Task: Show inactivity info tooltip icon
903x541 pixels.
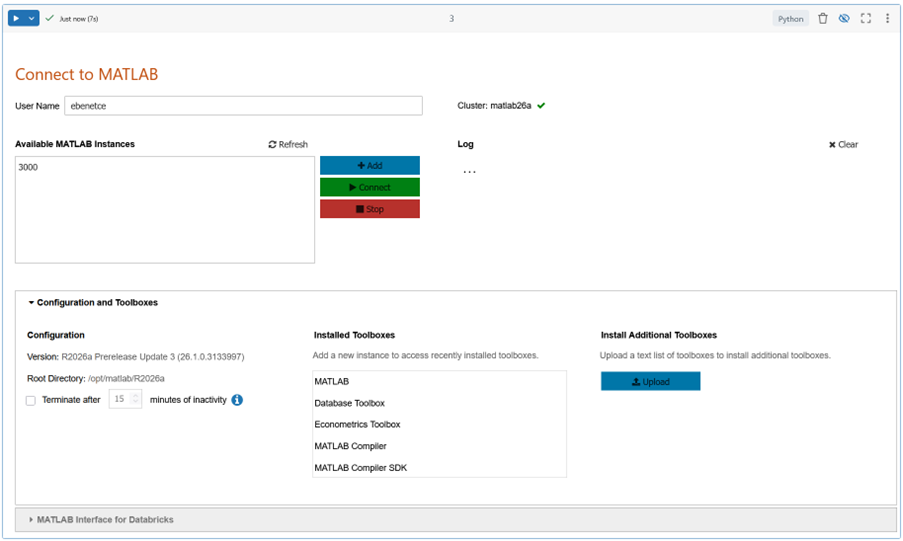Action: pos(237,400)
